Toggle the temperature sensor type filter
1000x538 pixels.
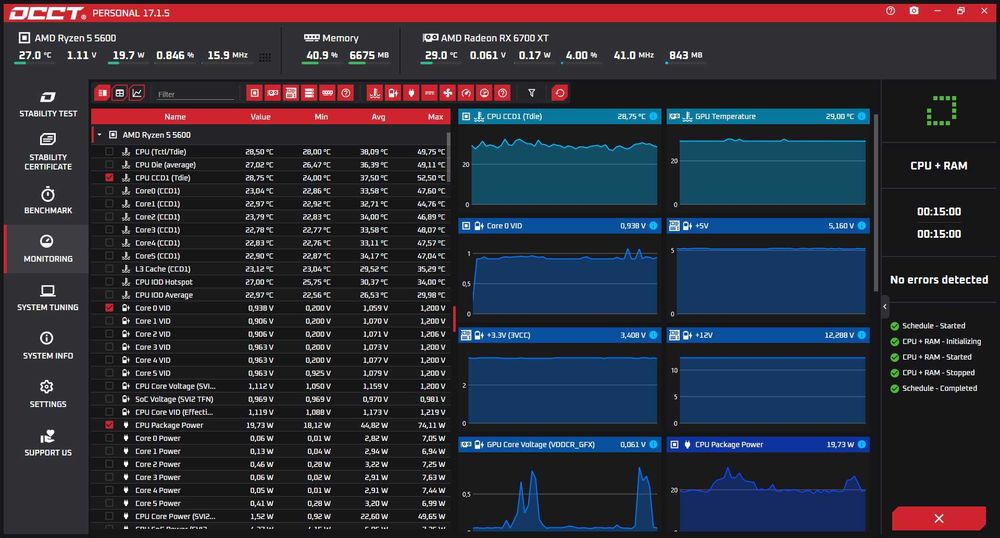pyautogui.click(x=375, y=93)
